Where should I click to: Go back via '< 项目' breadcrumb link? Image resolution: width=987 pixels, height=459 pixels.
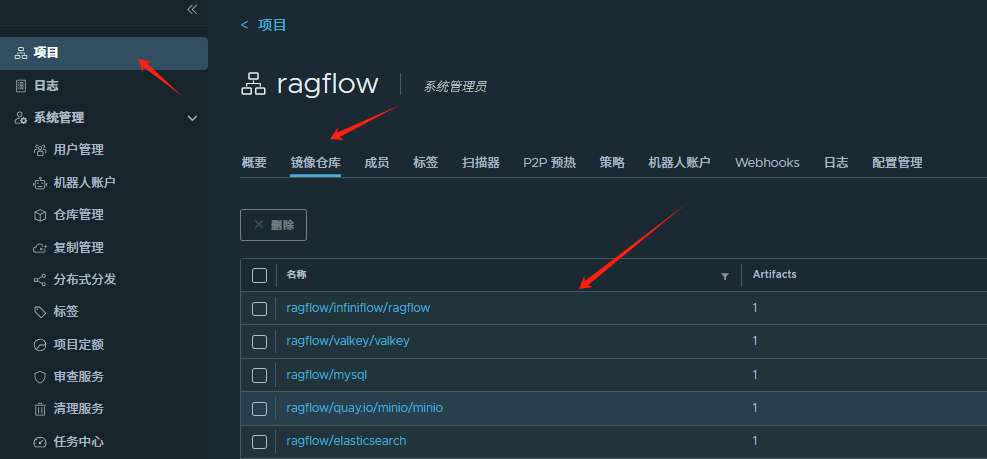(x=264, y=25)
